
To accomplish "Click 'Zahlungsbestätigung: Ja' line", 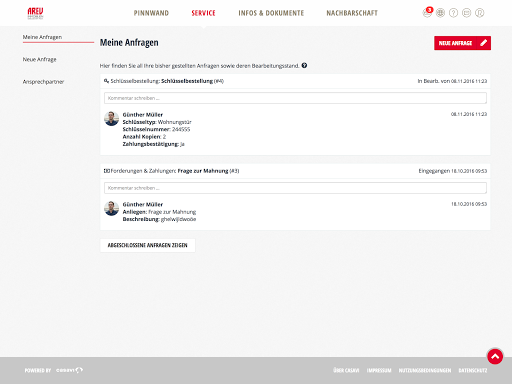I will [x=154, y=144].
